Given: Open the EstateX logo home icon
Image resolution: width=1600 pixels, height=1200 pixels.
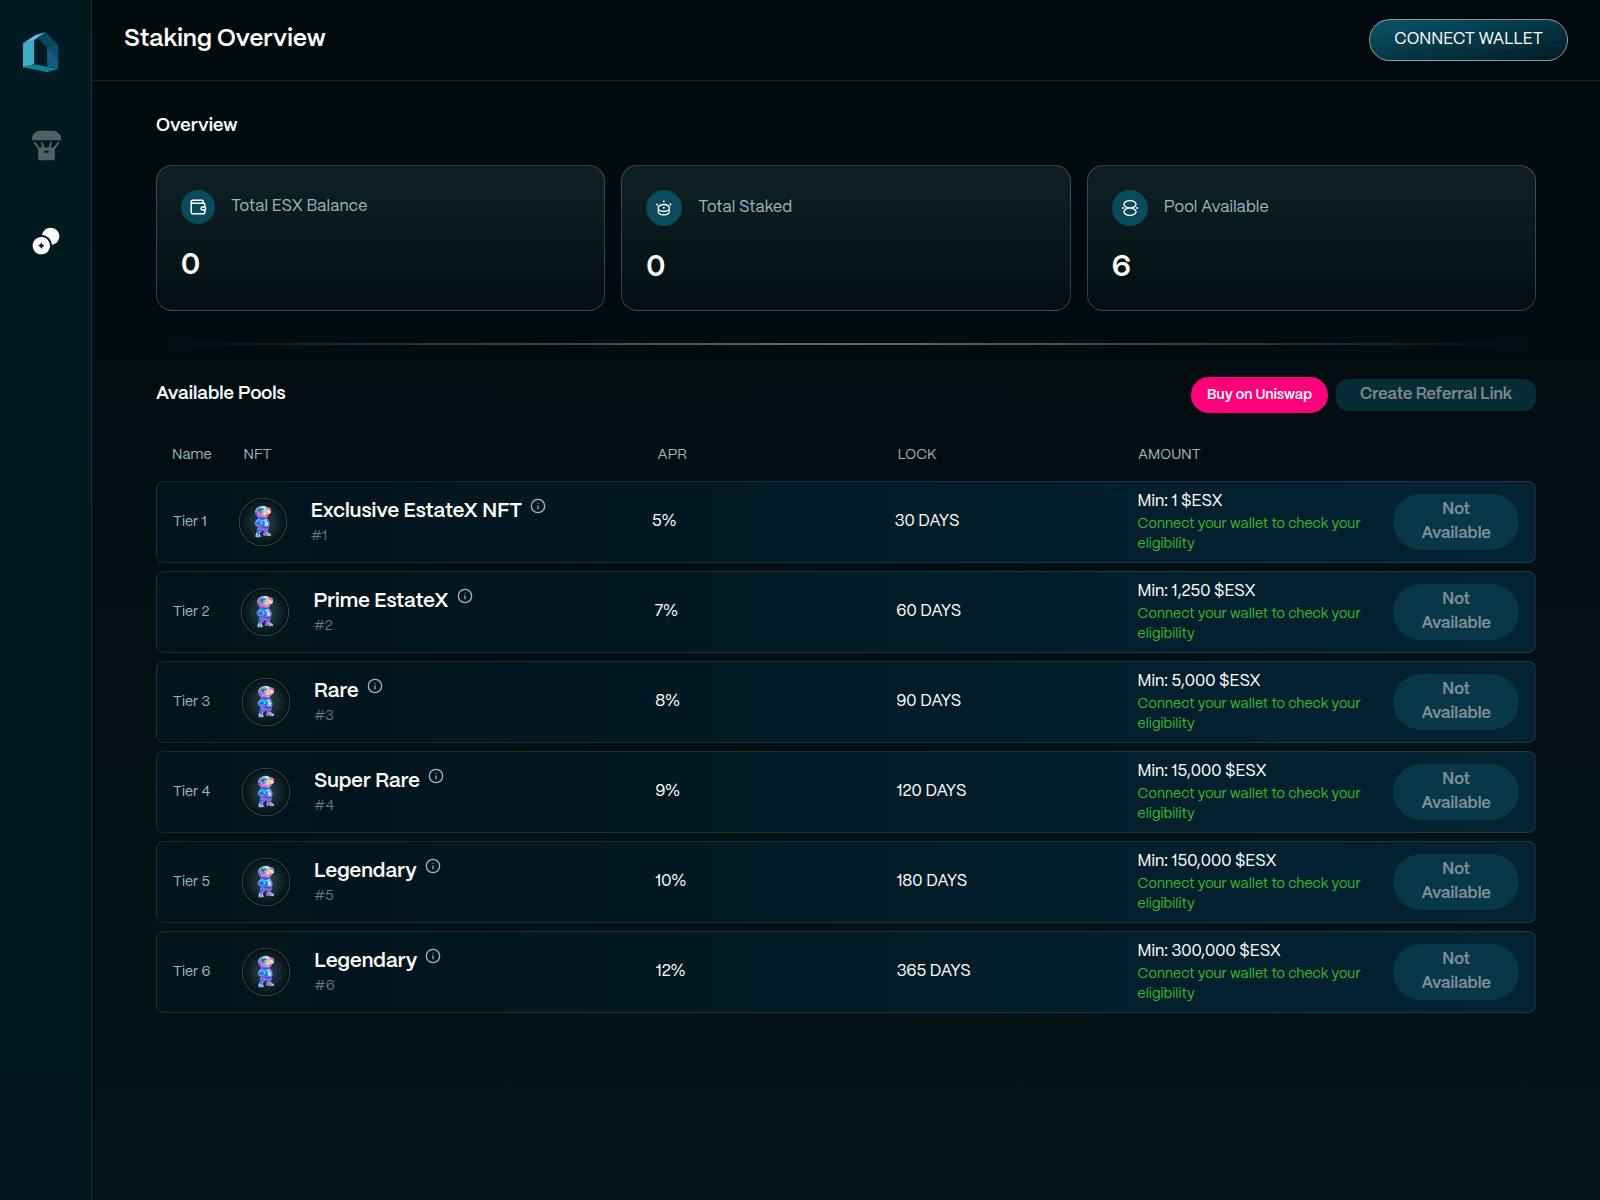Looking at the screenshot, I should 41,52.
